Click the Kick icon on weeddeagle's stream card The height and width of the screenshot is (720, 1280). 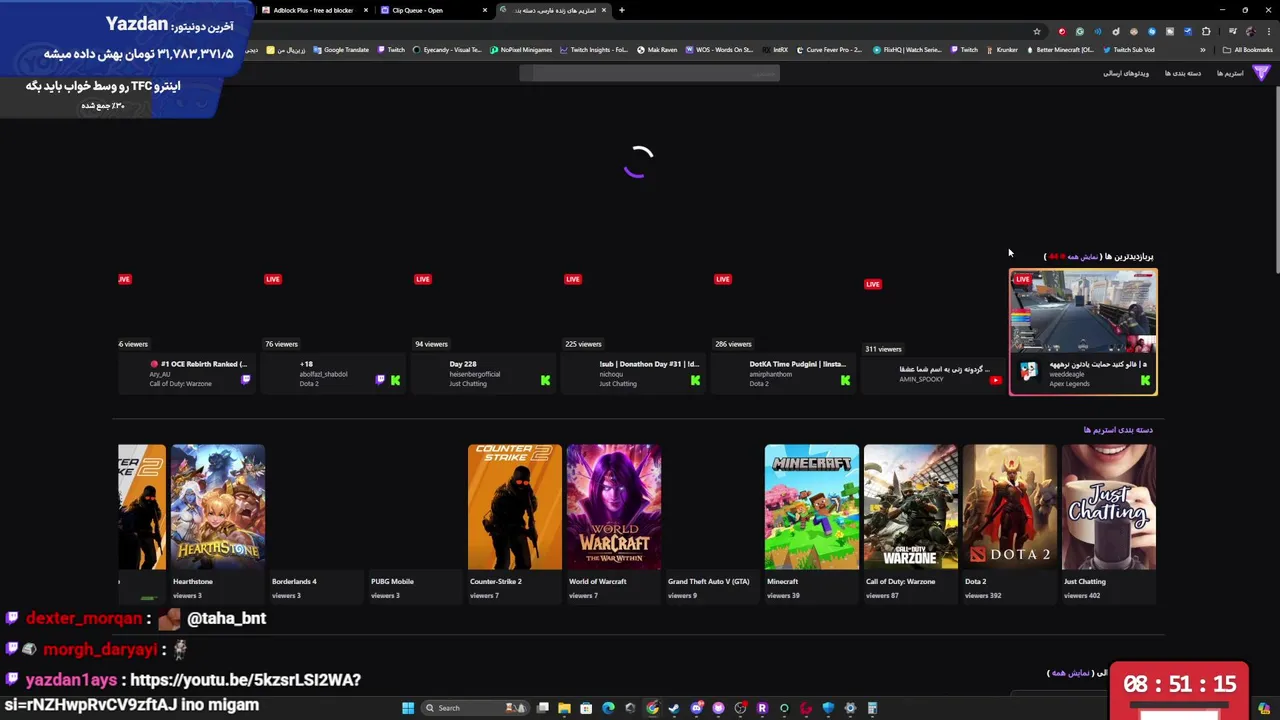coord(1145,380)
